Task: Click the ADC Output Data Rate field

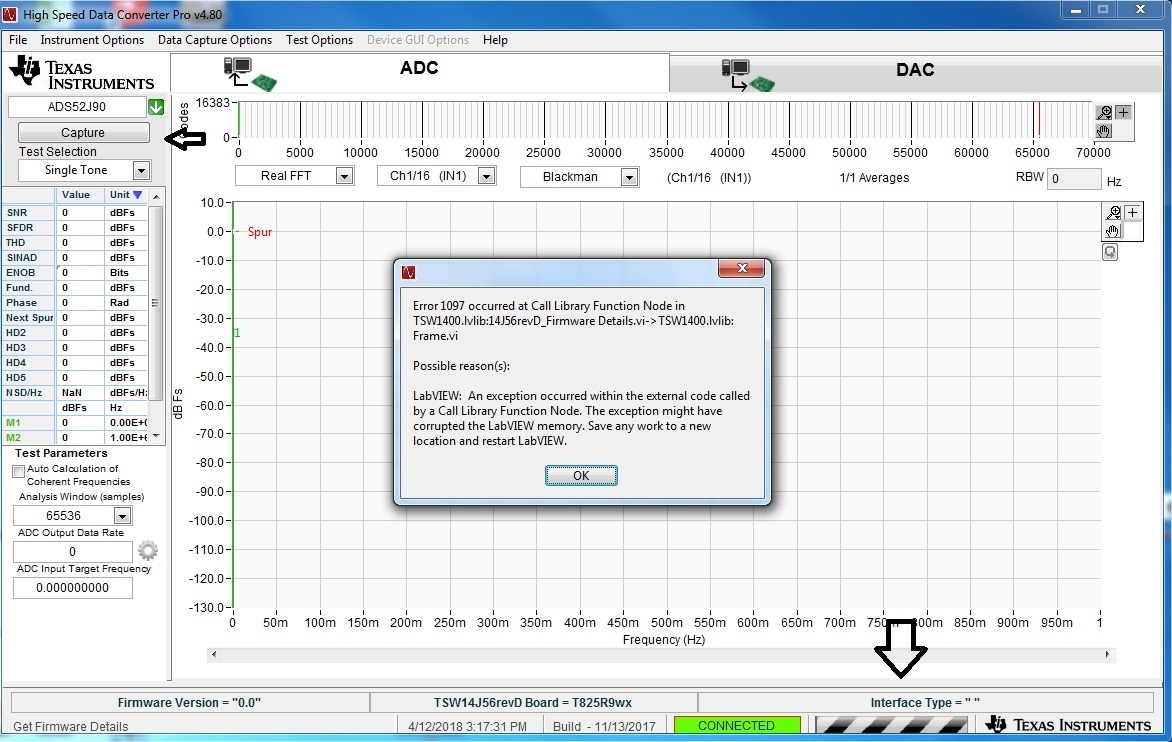Action: point(73,551)
